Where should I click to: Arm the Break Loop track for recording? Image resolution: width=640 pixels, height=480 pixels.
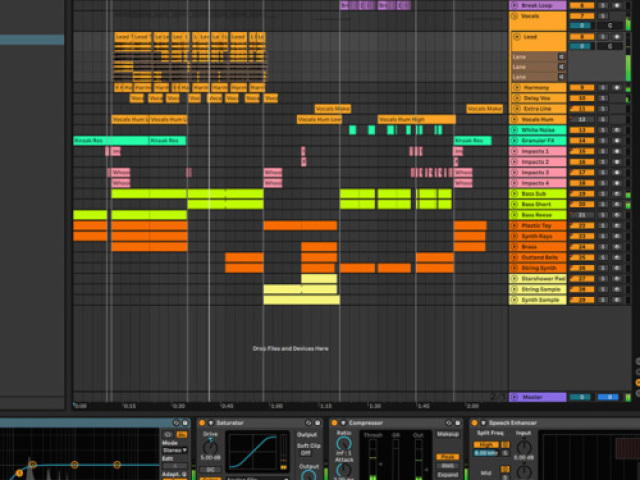click(617, 6)
